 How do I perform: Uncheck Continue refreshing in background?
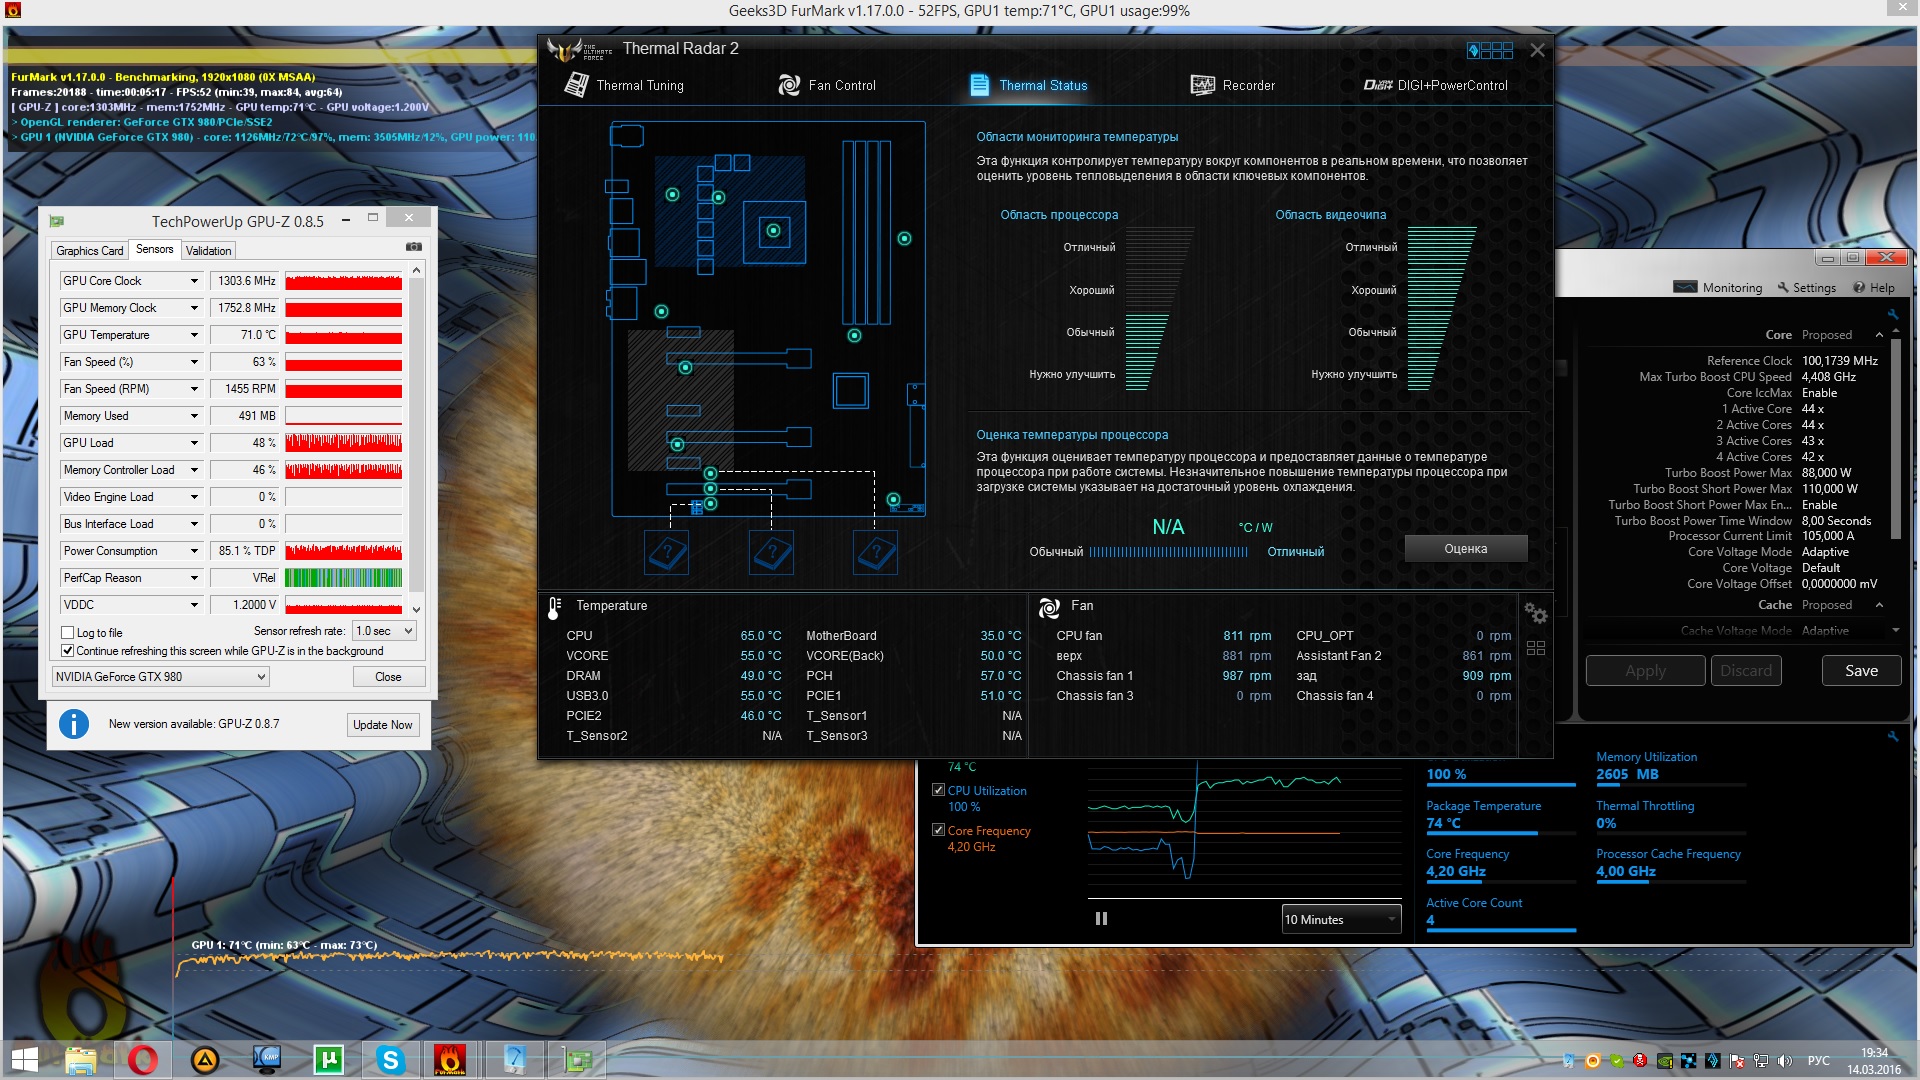pyautogui.click(x=68, y=651)
